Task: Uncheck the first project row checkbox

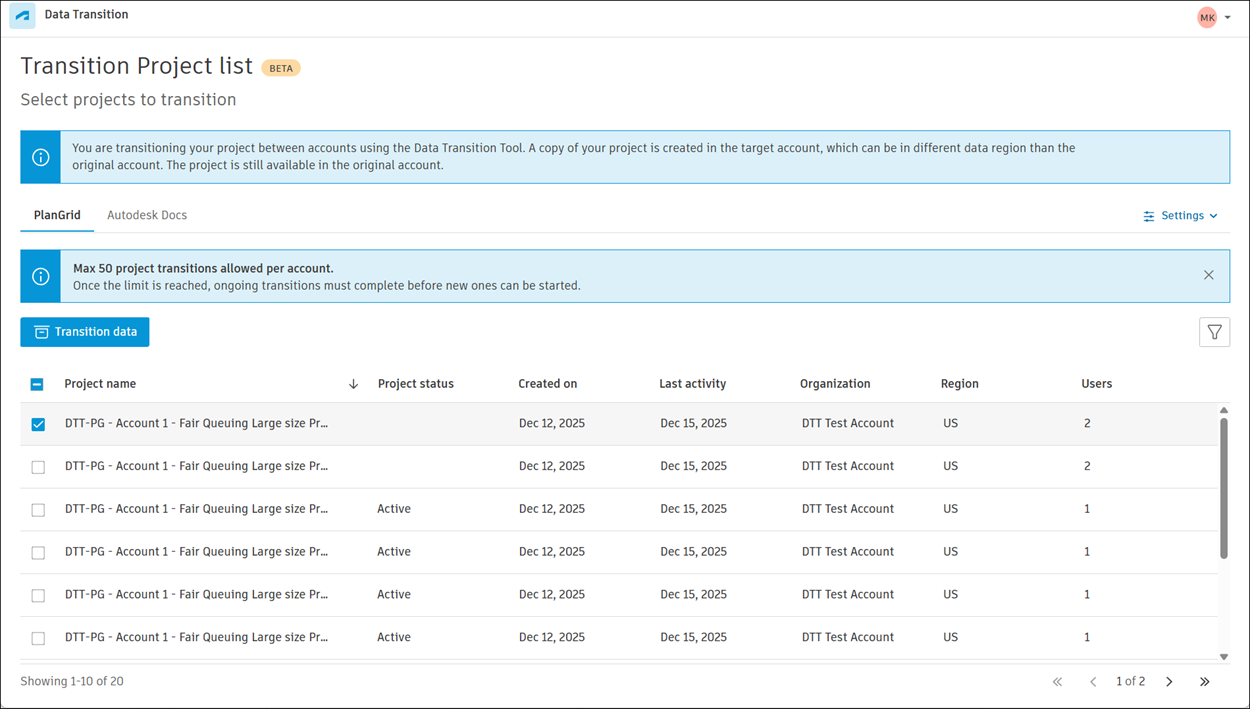Action: click(38, 424)
